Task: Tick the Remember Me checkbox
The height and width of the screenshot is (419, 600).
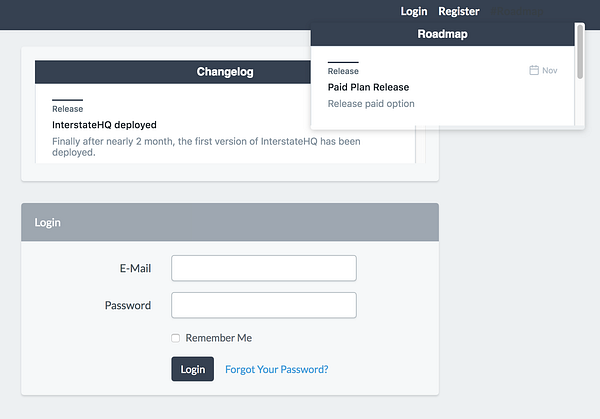Action: coord(176,338)
